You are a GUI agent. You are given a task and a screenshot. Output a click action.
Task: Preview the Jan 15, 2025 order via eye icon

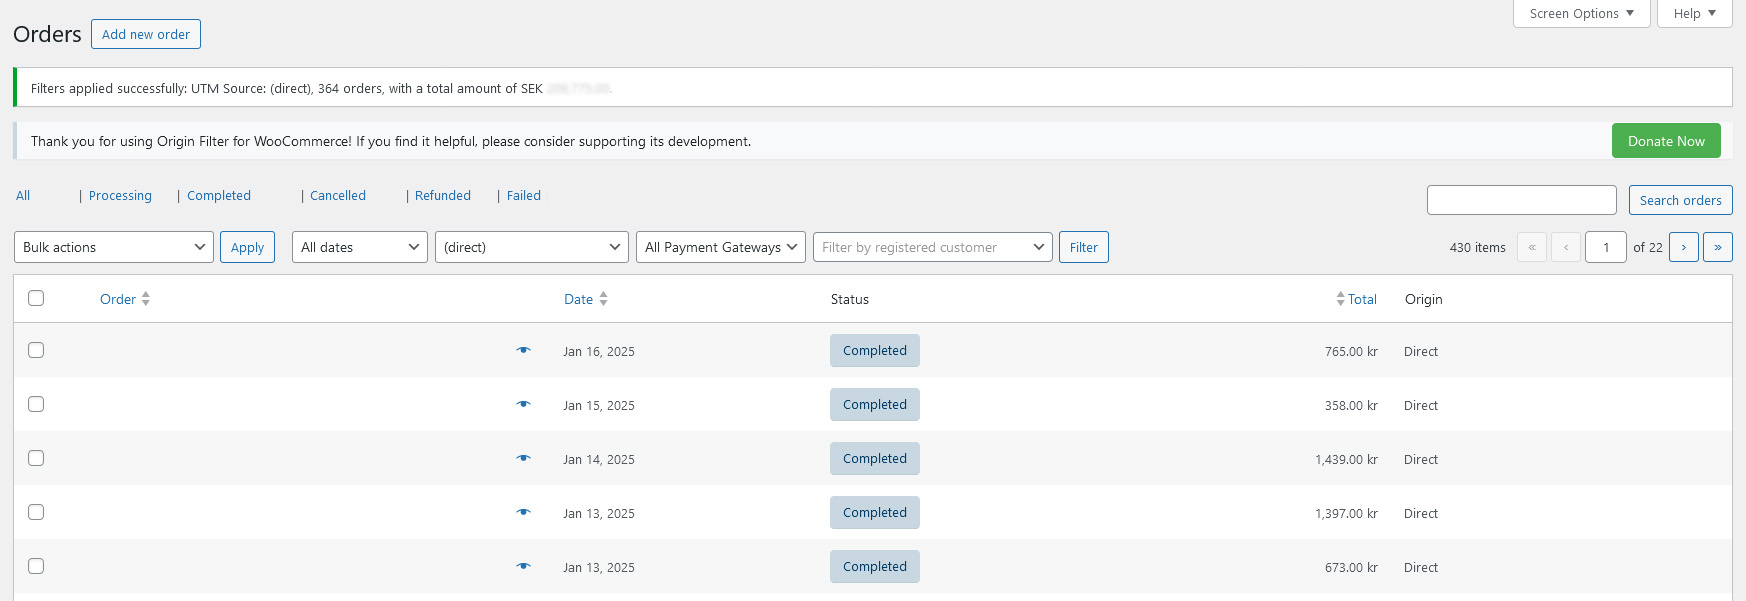click(523, 404)
